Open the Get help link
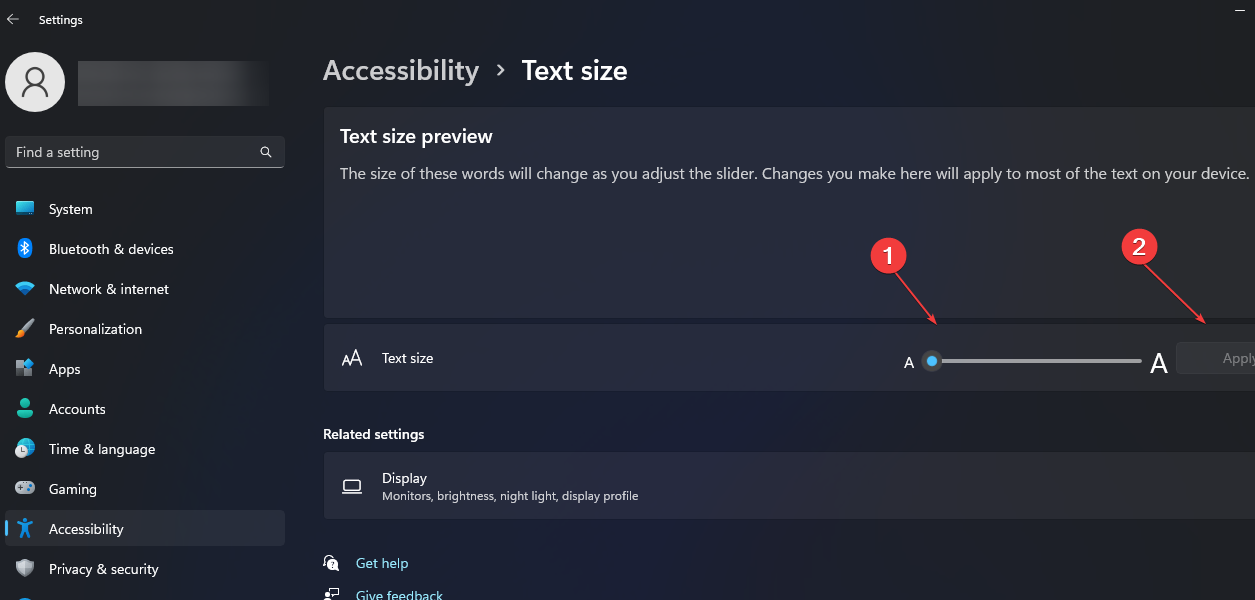This screenshot has height=600, width=1255. tap(382, 563)
